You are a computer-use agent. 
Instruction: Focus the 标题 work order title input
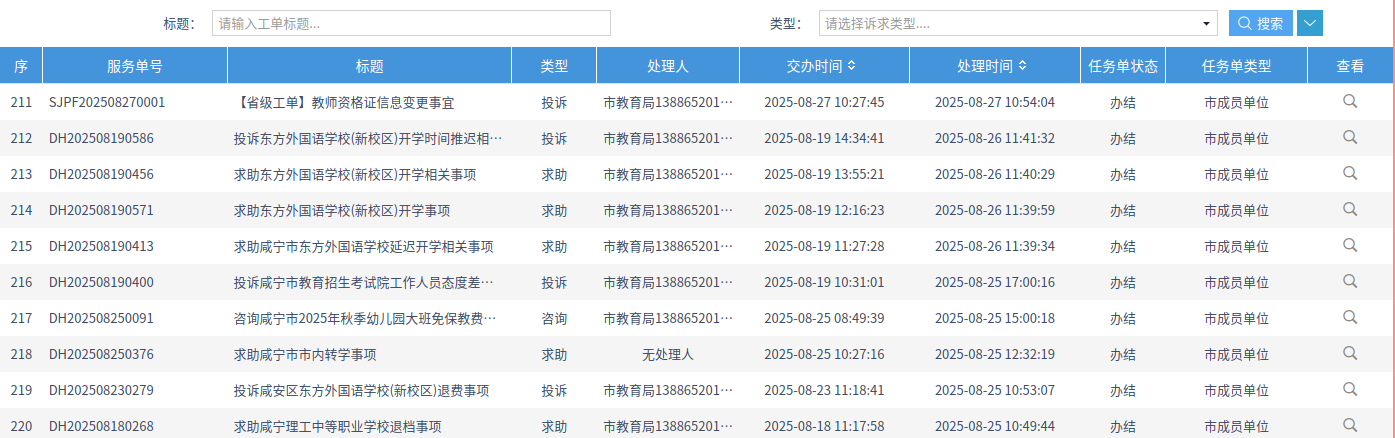411,23
